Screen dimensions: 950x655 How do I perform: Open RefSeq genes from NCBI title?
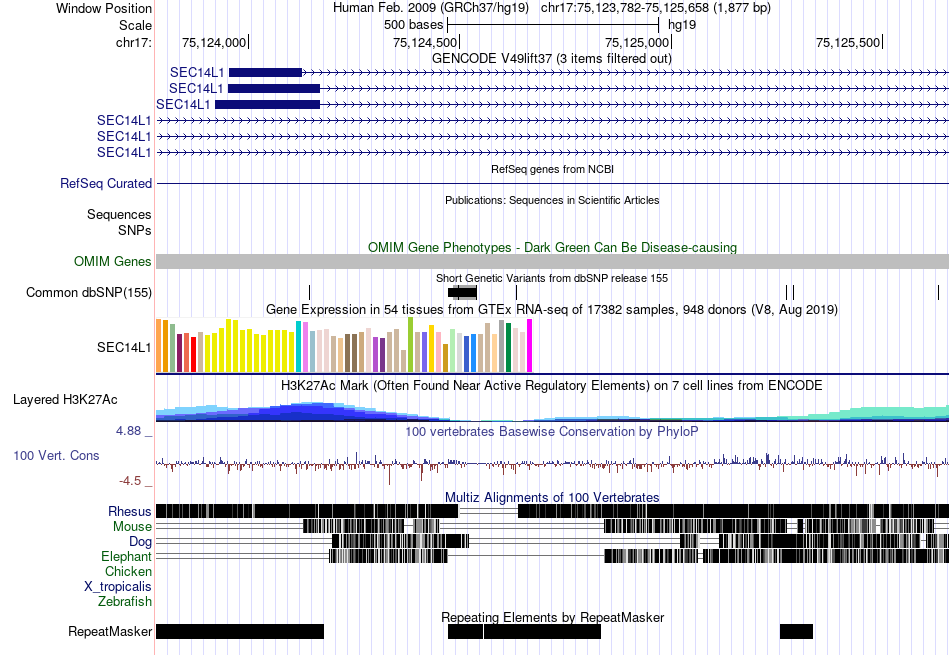pyautogui.click(x=552, y=169)
